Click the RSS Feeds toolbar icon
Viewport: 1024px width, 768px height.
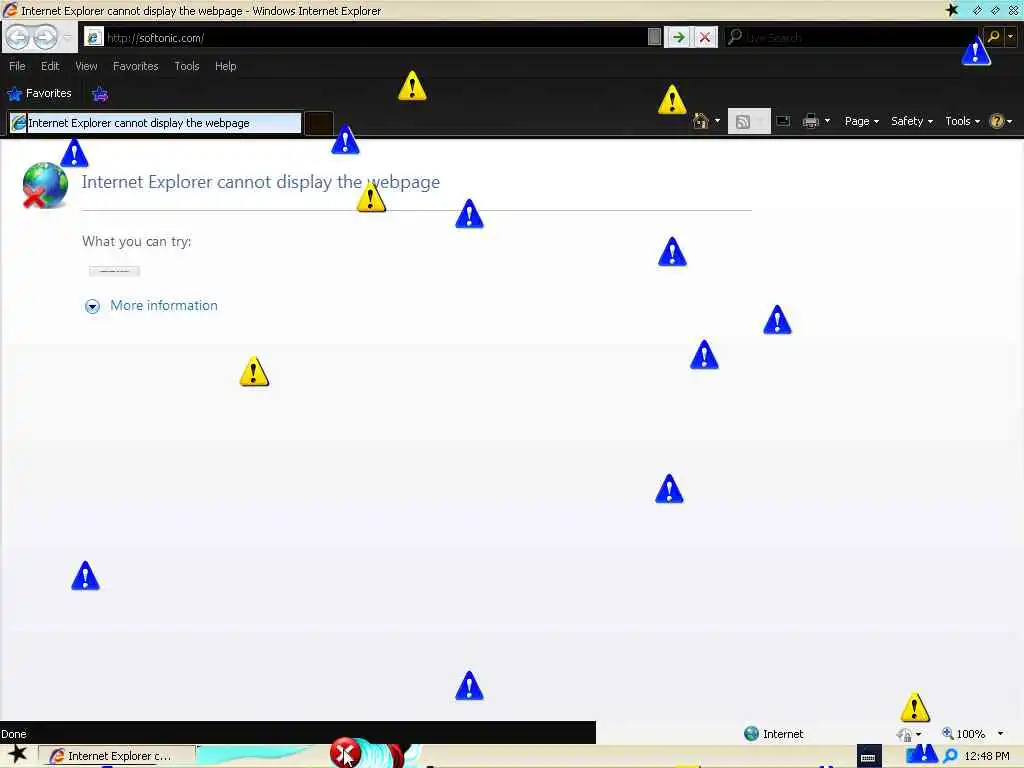tap(743, 121)
